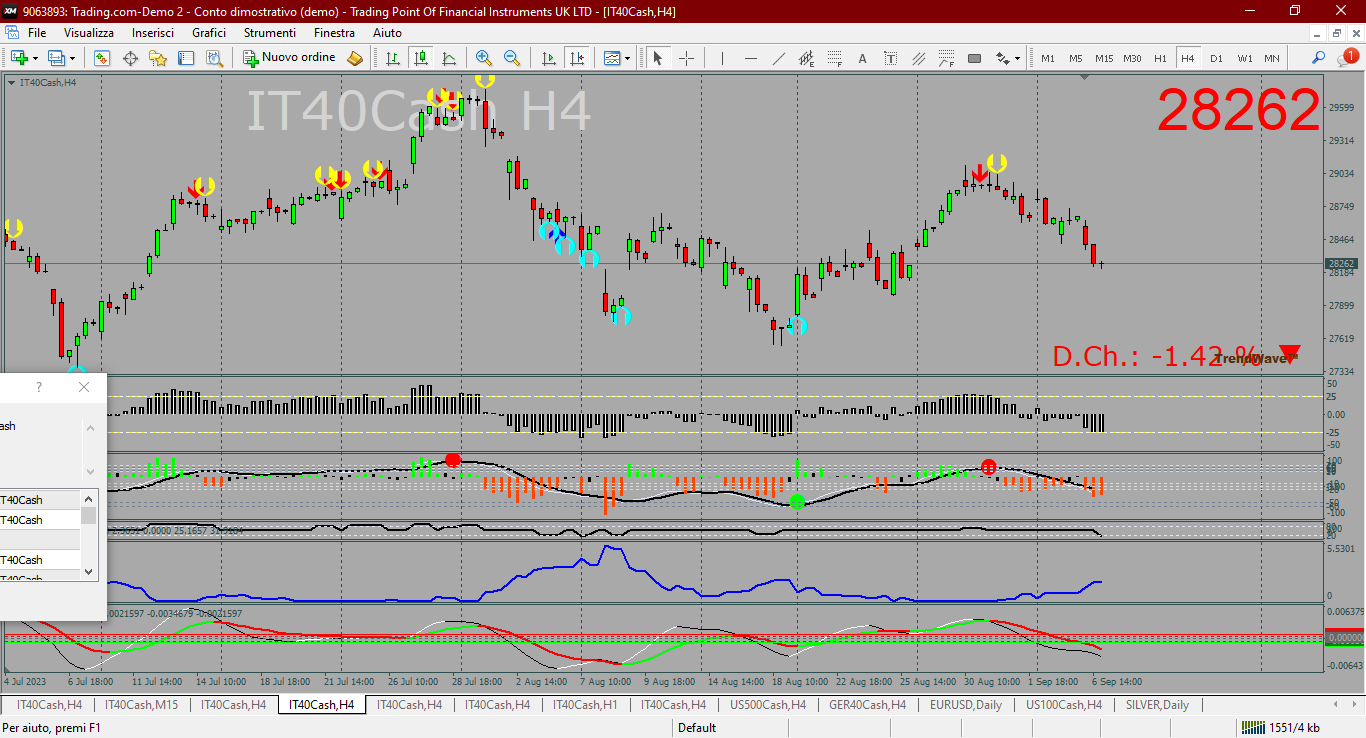Image resolution: width=1366 pixels, height=738 pixels.
Task: Open the notifications chat bubble
Action: 1346,58
